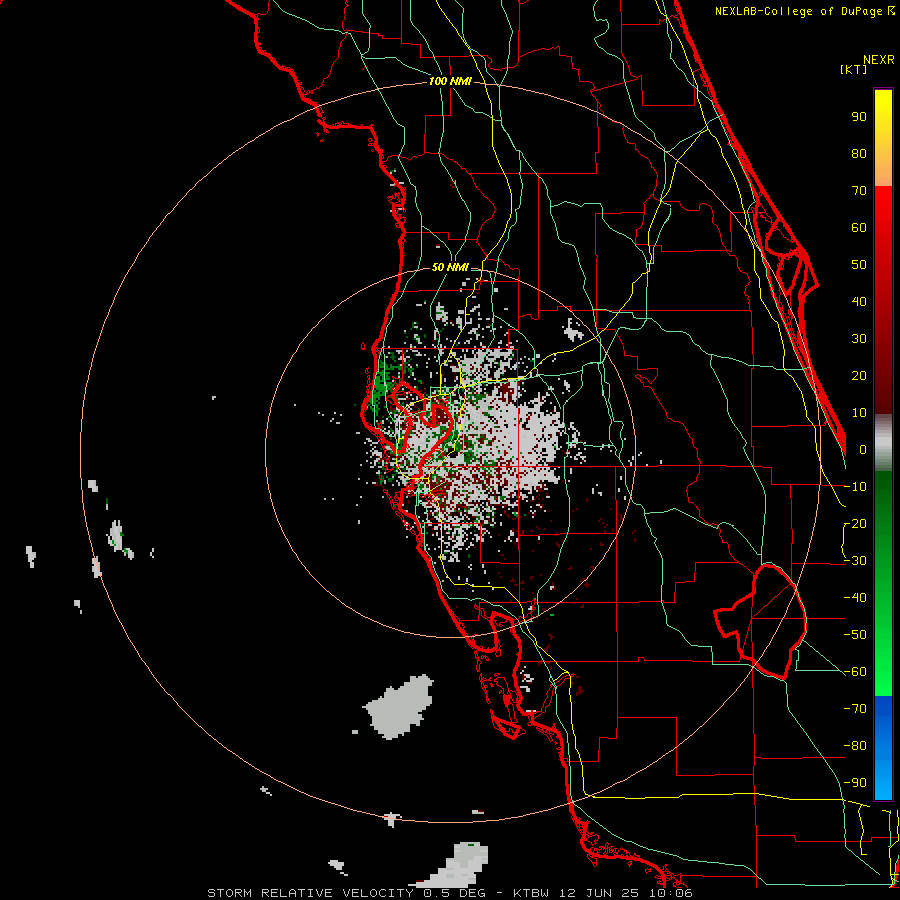Click the 10 knot scale label
900x900 pixels.
tap(859, 413)
